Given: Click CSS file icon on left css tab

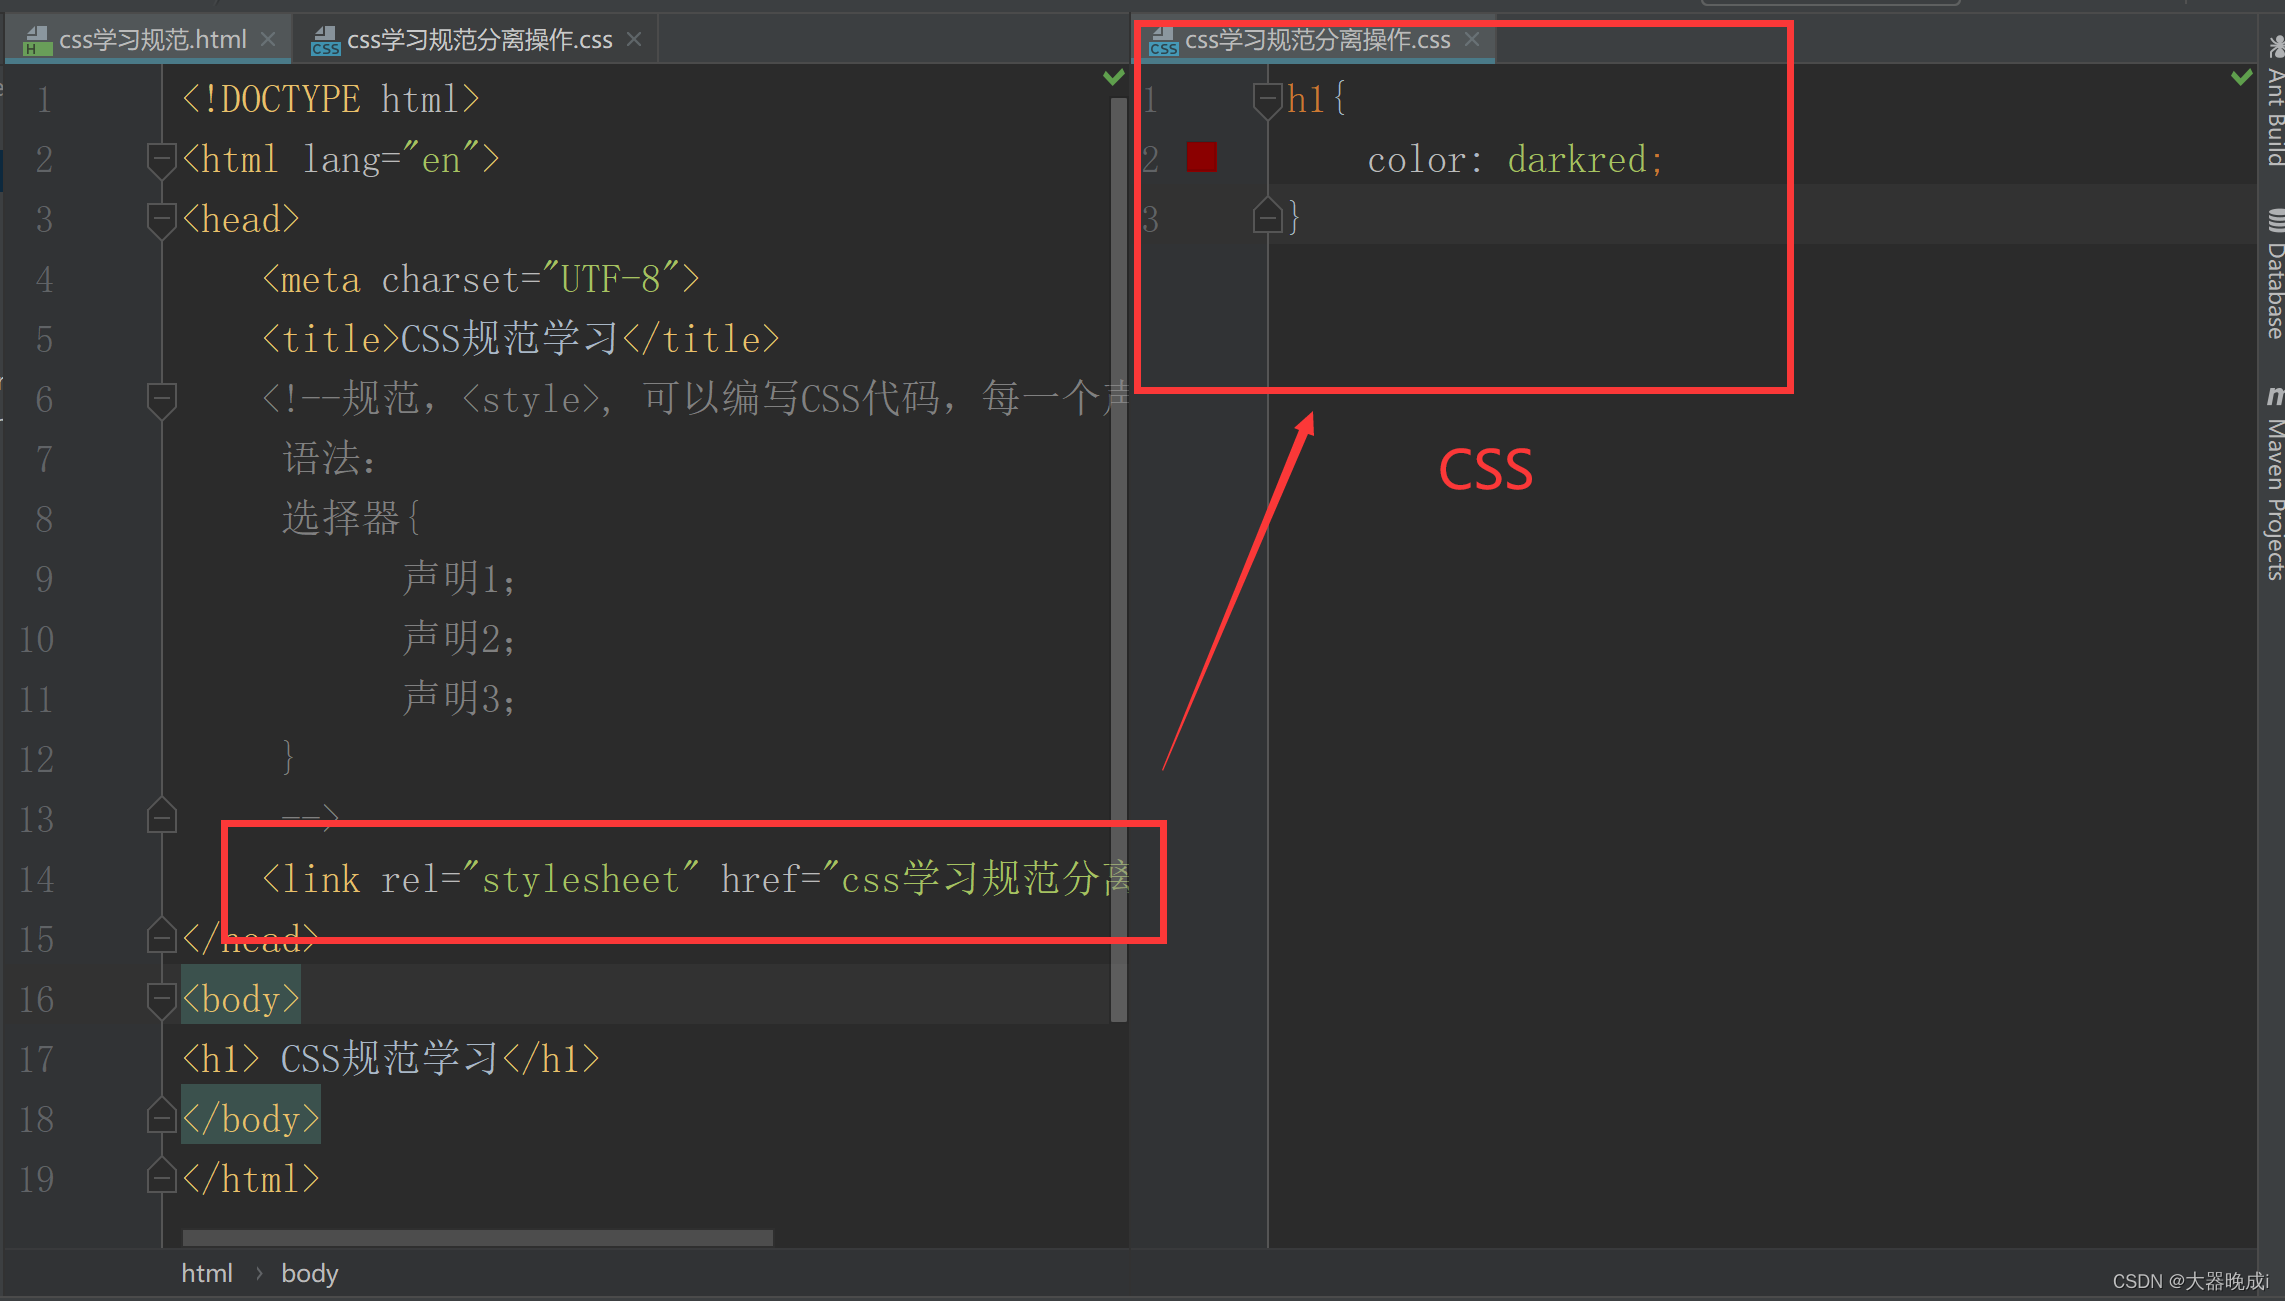Looking at the screenshot, I should 326,41.
